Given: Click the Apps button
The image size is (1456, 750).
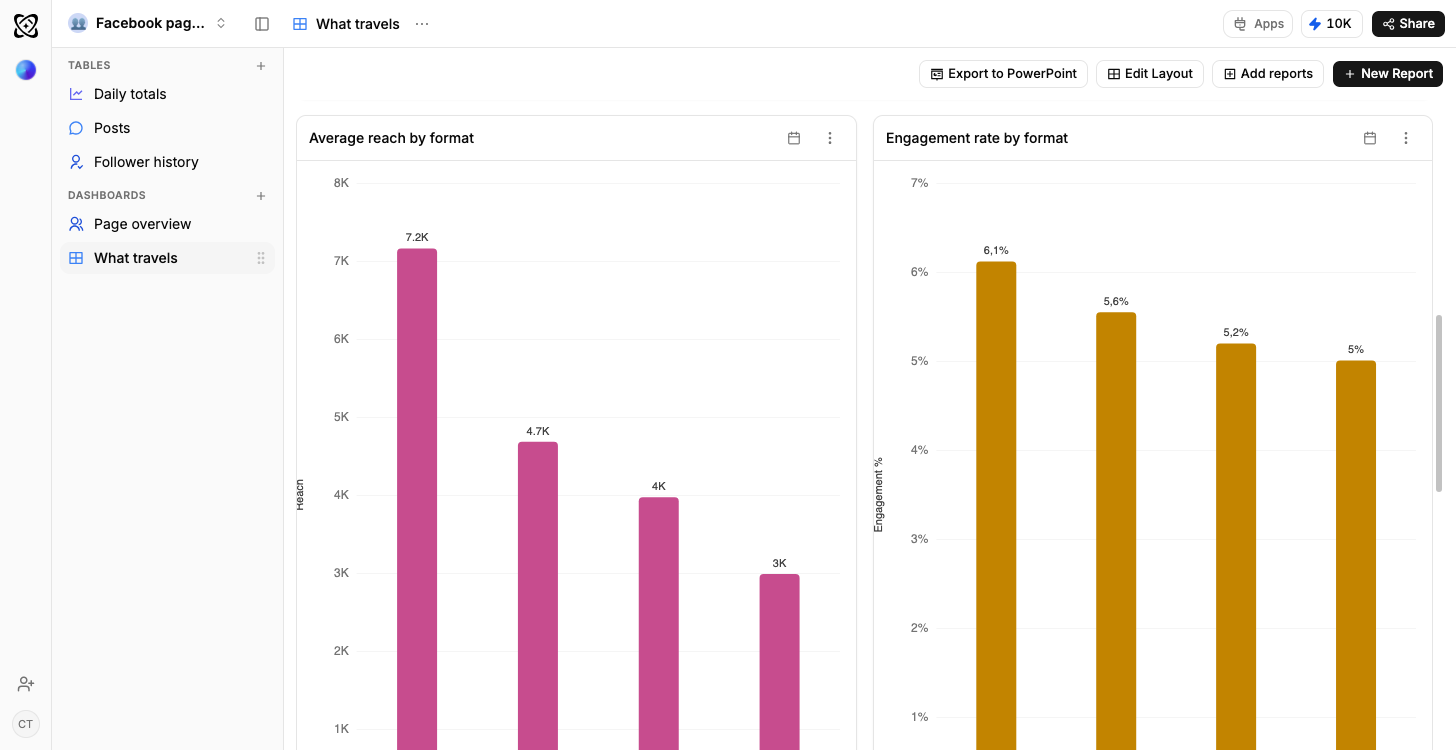Looking at the screenshot, I should [x=1258, y=24].
